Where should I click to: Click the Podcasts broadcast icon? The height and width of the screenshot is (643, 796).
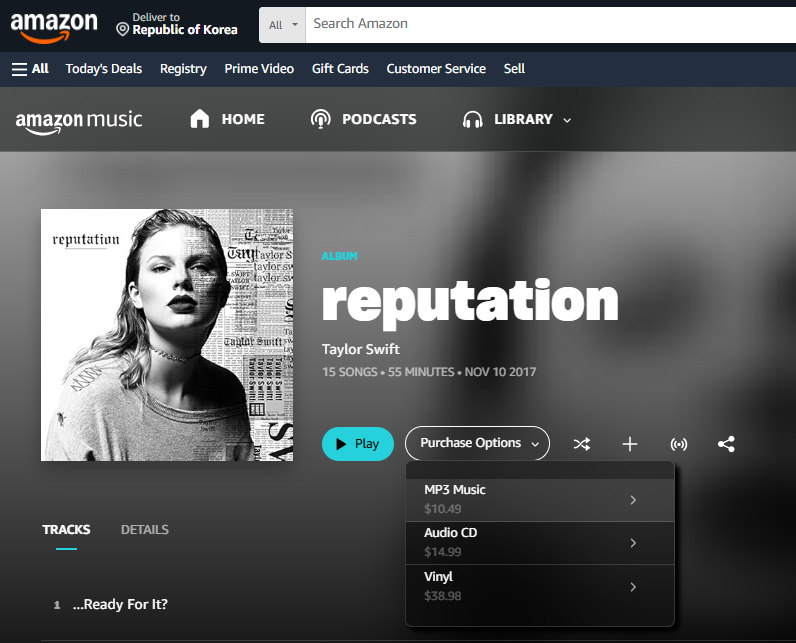click(x=320, y=119)
